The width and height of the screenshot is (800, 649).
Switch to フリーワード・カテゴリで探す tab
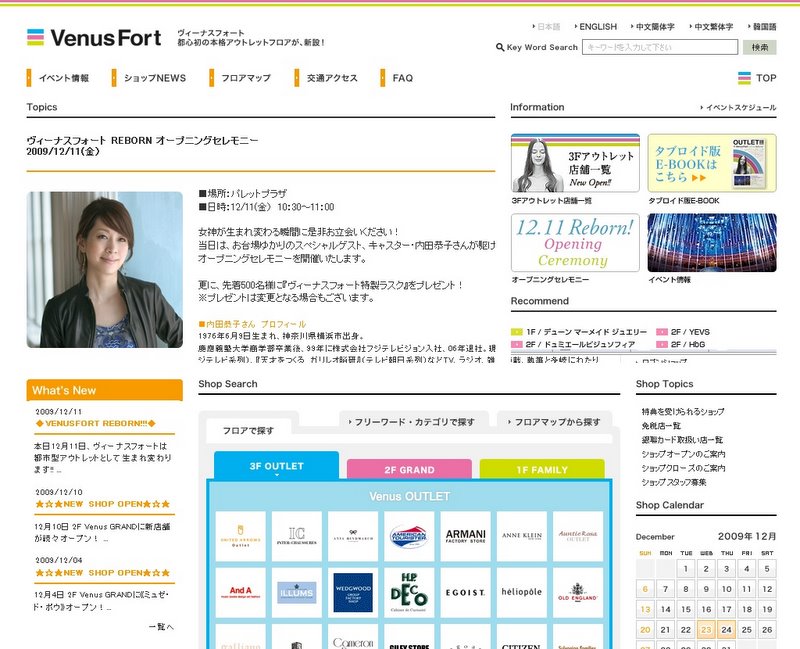414,422
